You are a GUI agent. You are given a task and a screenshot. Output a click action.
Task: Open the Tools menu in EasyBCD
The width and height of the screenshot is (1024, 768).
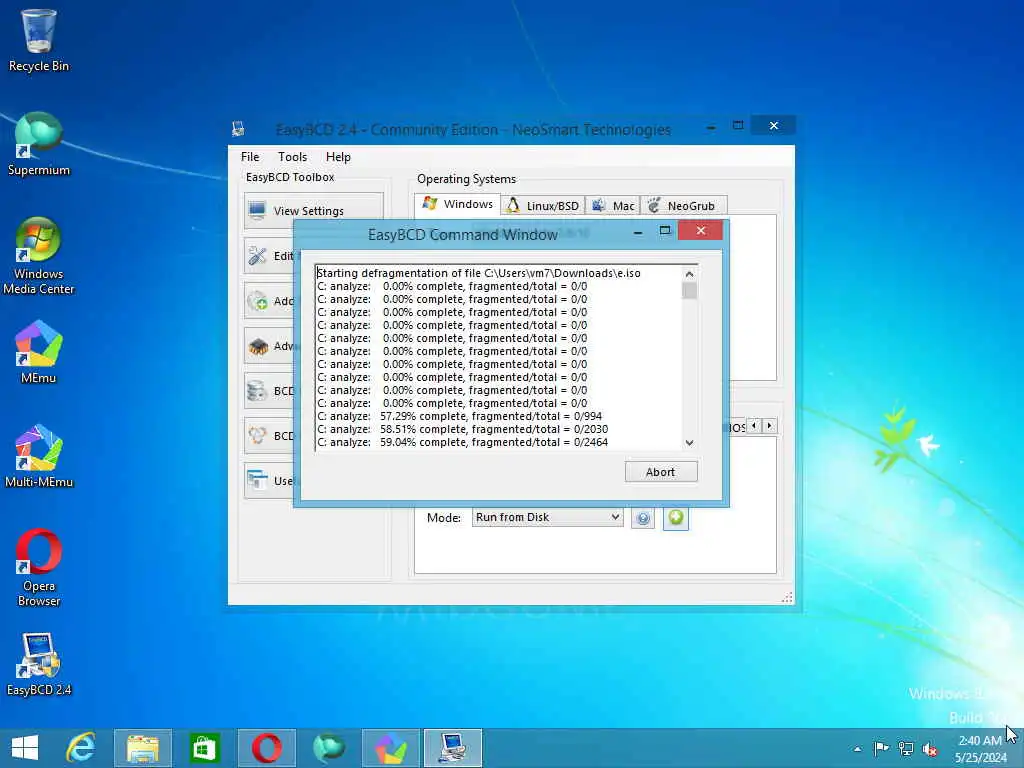292,157
